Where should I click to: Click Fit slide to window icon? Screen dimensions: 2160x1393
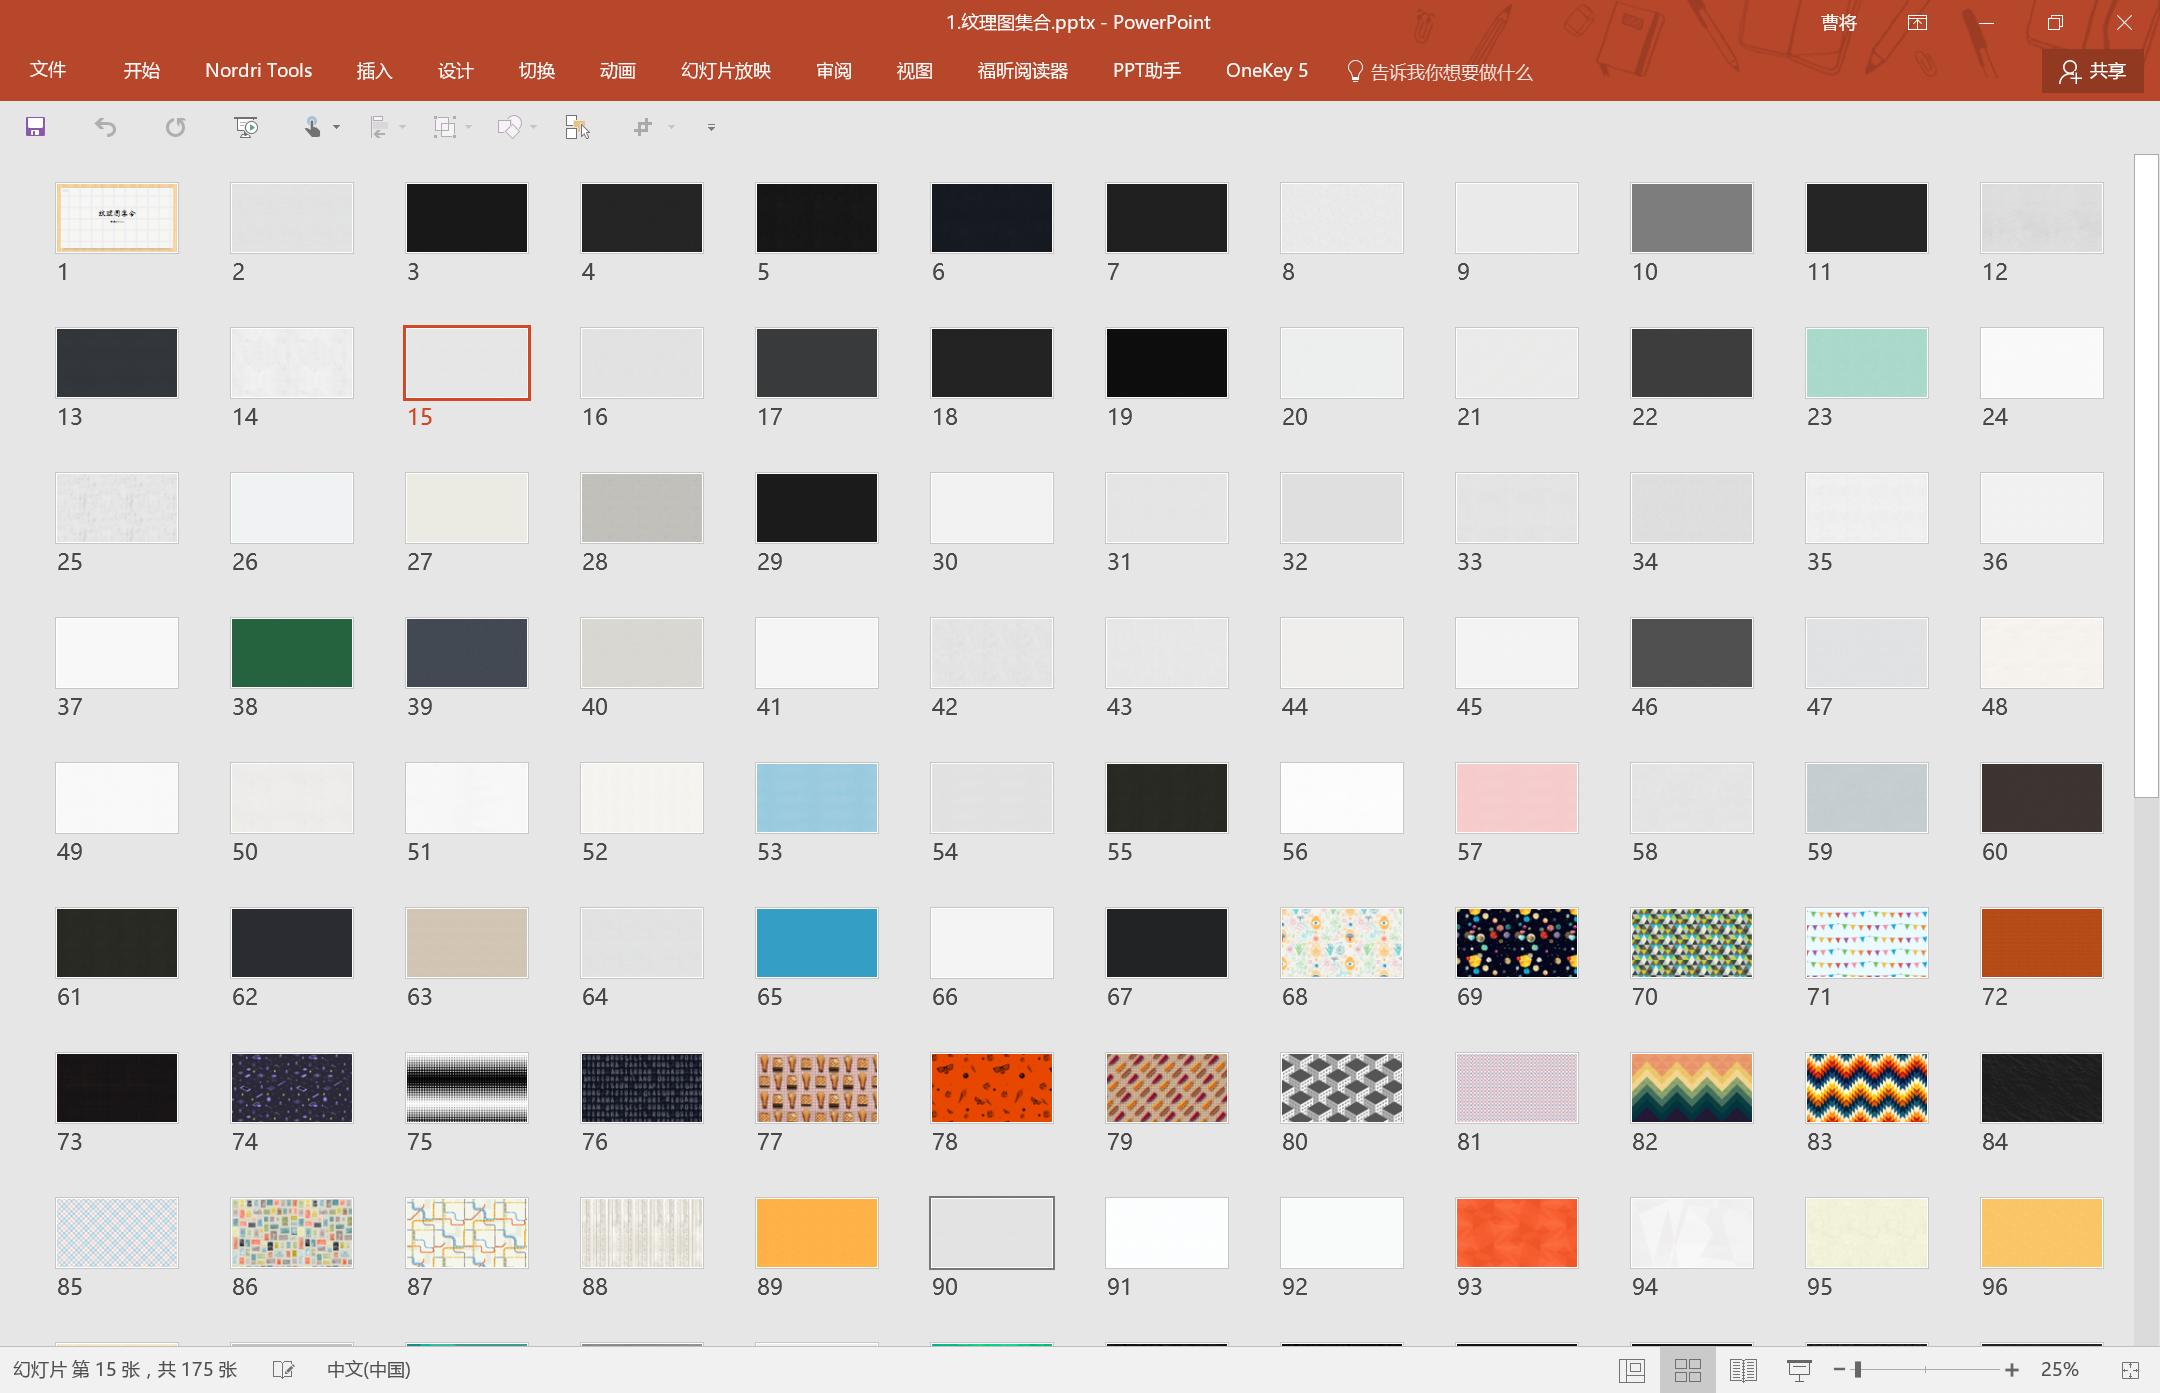[2130, 1370]
